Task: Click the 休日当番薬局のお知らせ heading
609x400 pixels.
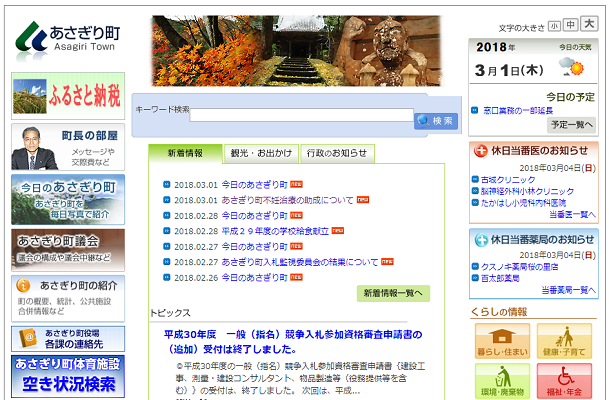Action: [x=542, y=240]
